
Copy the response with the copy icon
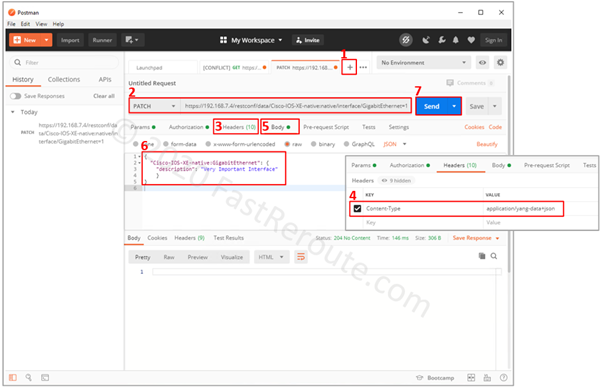(482, 256)
